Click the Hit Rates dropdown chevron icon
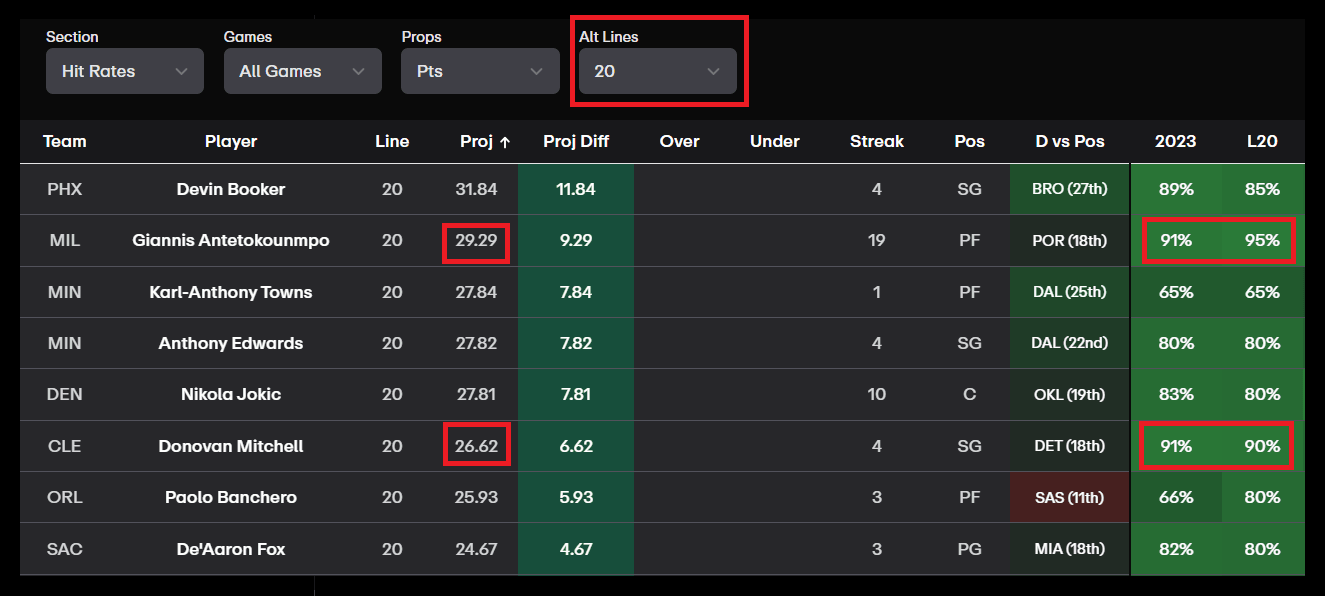 183,70
